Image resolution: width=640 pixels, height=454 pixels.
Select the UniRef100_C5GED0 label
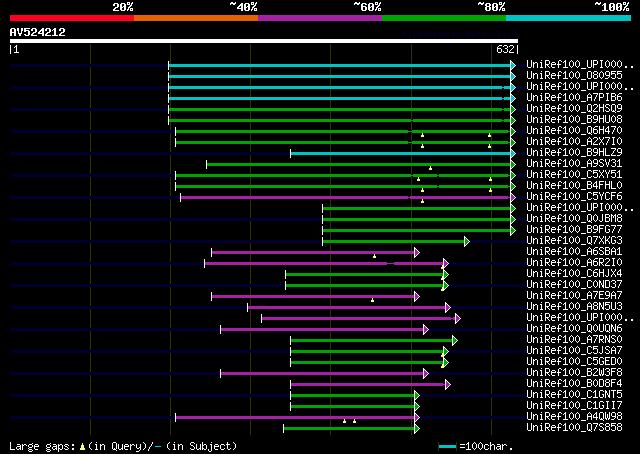574,362
